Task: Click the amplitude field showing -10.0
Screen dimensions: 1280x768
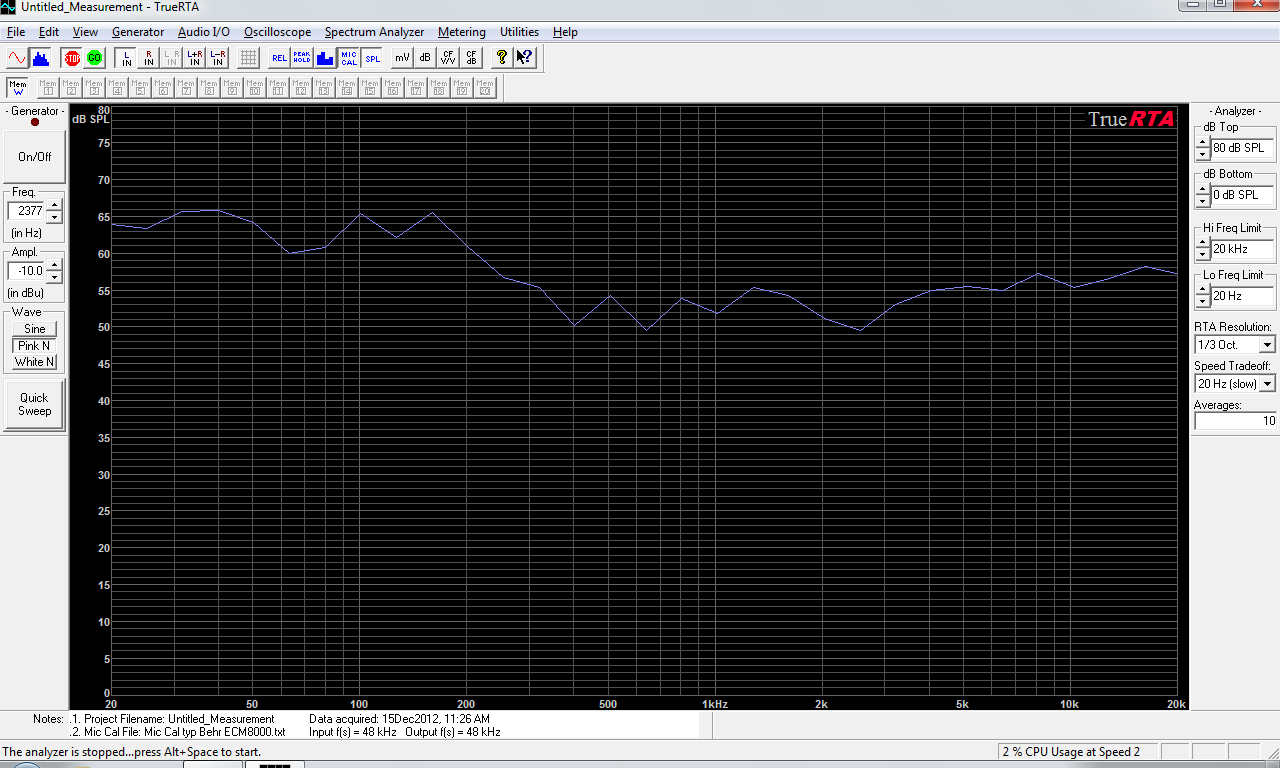Action: click(27, 271)
